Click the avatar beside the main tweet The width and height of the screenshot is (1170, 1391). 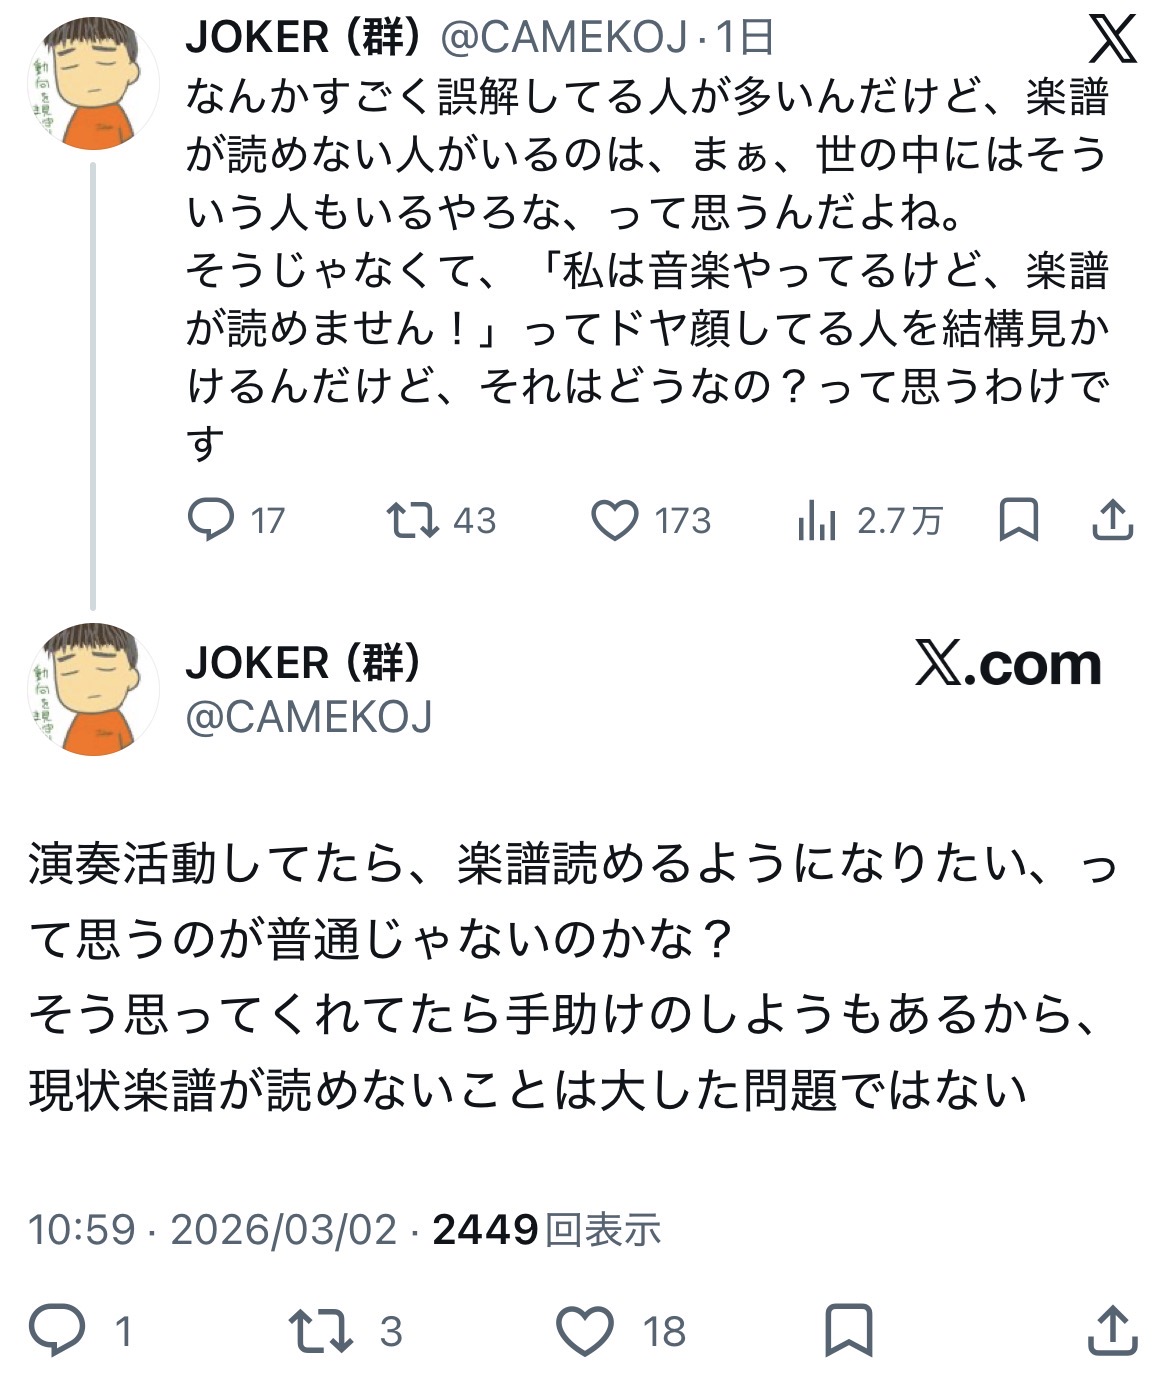[x=93, y=690]
